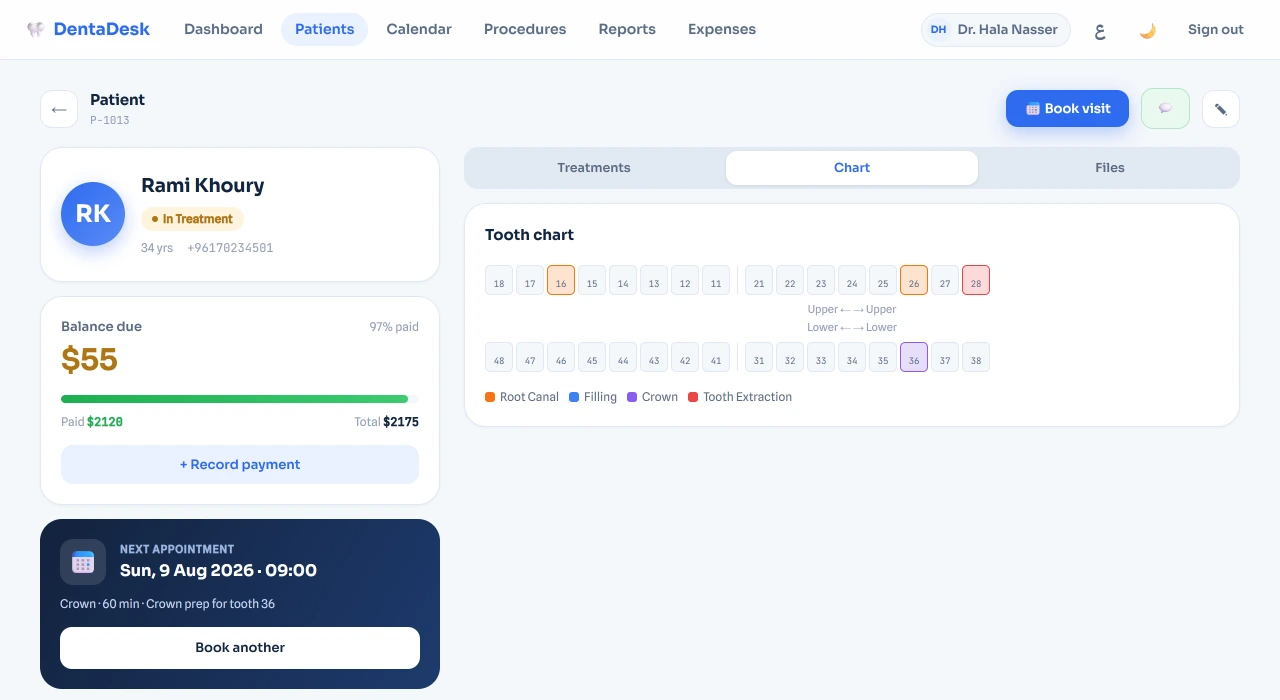The width and height of the screenshot is (1280, 700).
Task: Go back using the arrow button
Action: tap(59, 109)
